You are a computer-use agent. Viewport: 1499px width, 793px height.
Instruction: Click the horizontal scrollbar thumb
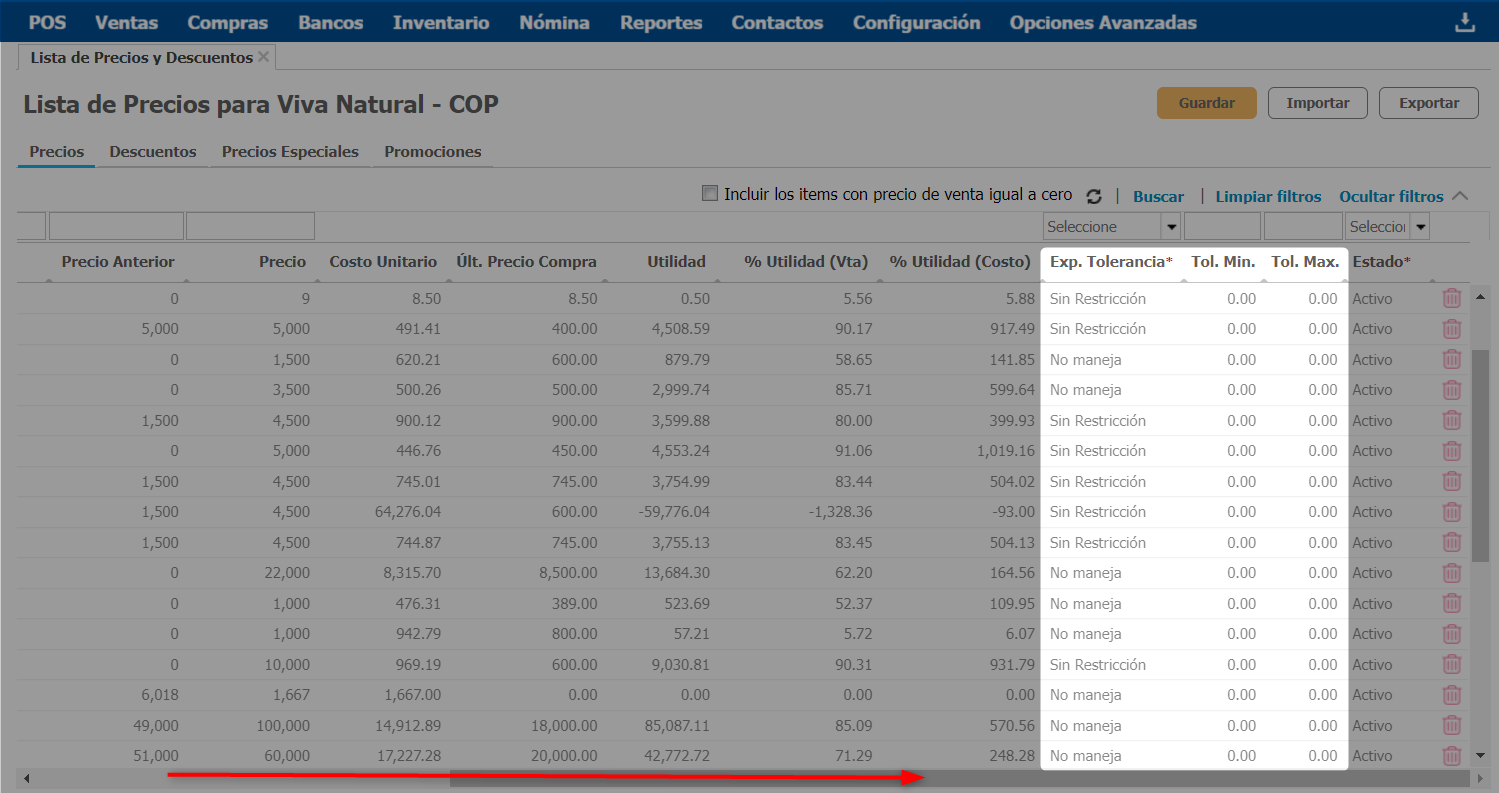[960, 778]
